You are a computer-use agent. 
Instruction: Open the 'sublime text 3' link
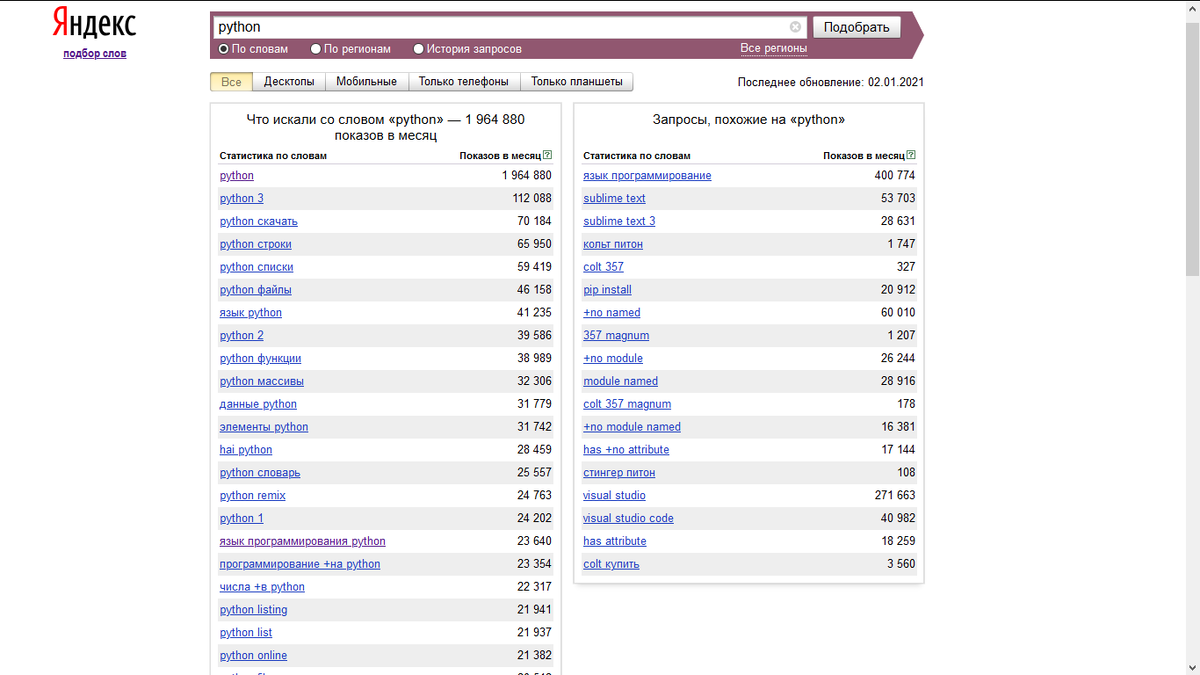click(x=620, y=222)
